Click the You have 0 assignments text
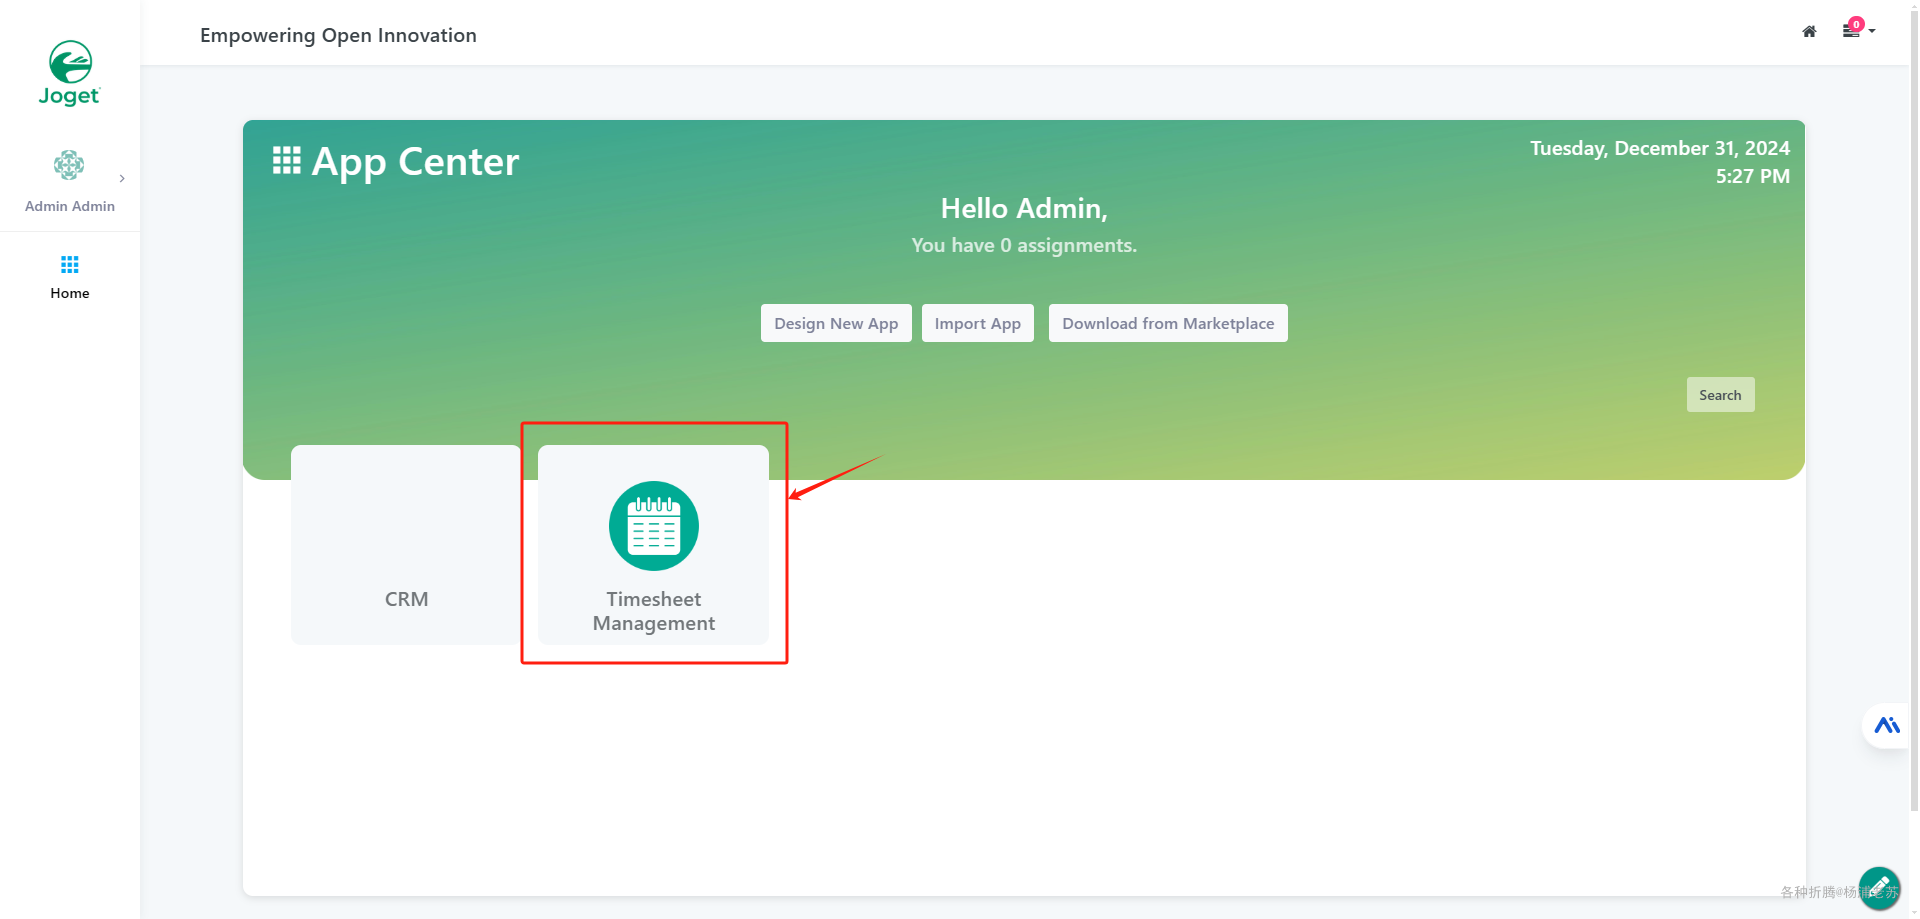This screenshot has height=919, width=1920. [x=1024, y=245]
